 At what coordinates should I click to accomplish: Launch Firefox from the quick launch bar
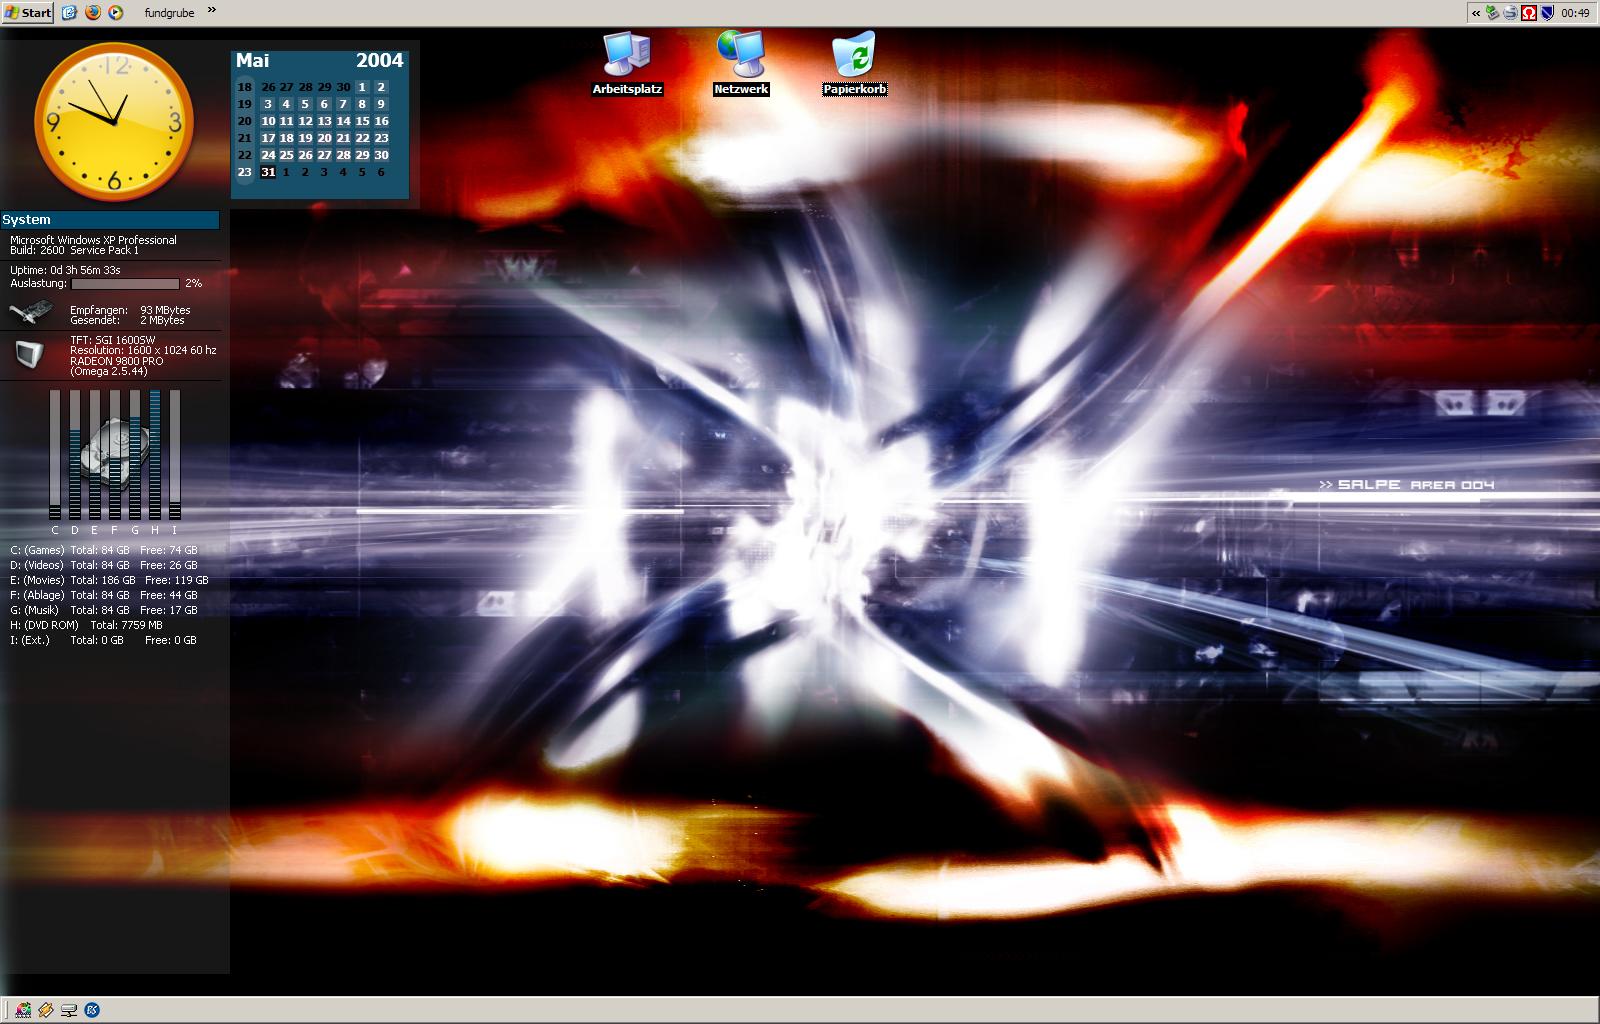click(92, 13)
